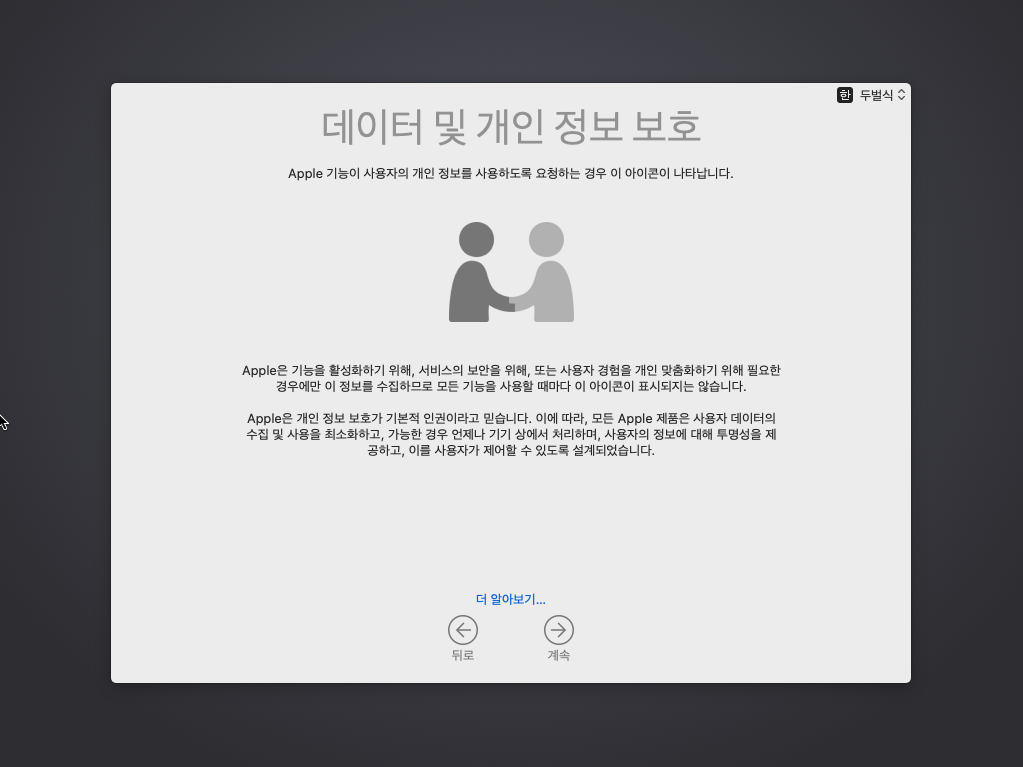This screenshot has height=767, width=1023.
Task: Click the subtitle starting with Apple 기능이
Action: [x=511, y=173]
